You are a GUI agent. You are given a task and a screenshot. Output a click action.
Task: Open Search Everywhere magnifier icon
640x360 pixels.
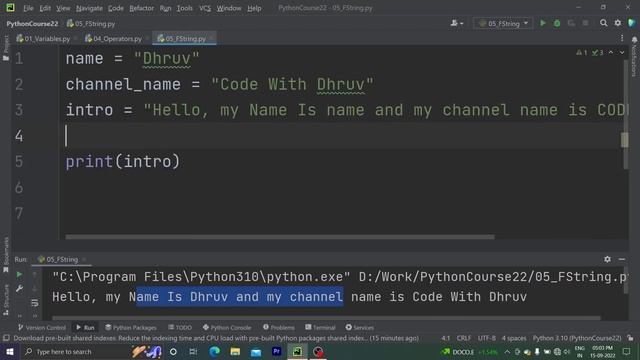click(x=603, y=23)
